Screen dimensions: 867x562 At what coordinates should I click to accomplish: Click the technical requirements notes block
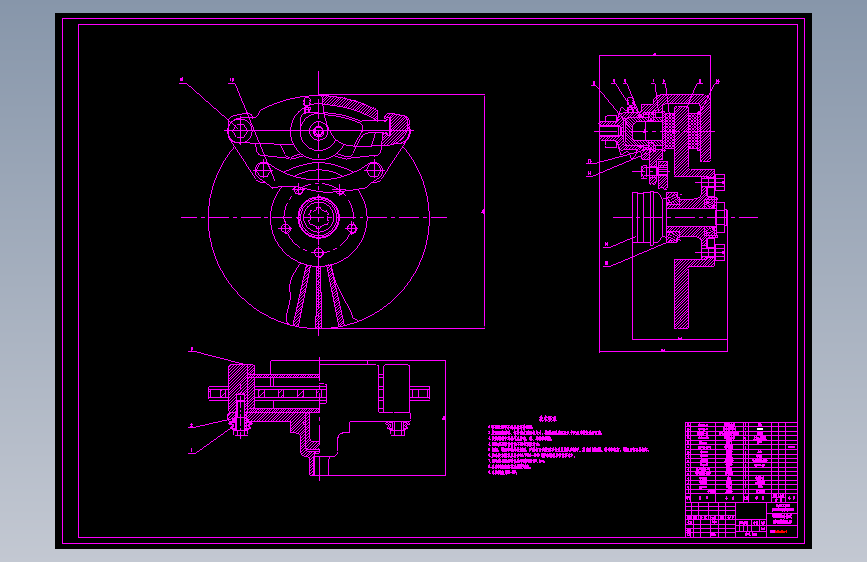[568, 446]
